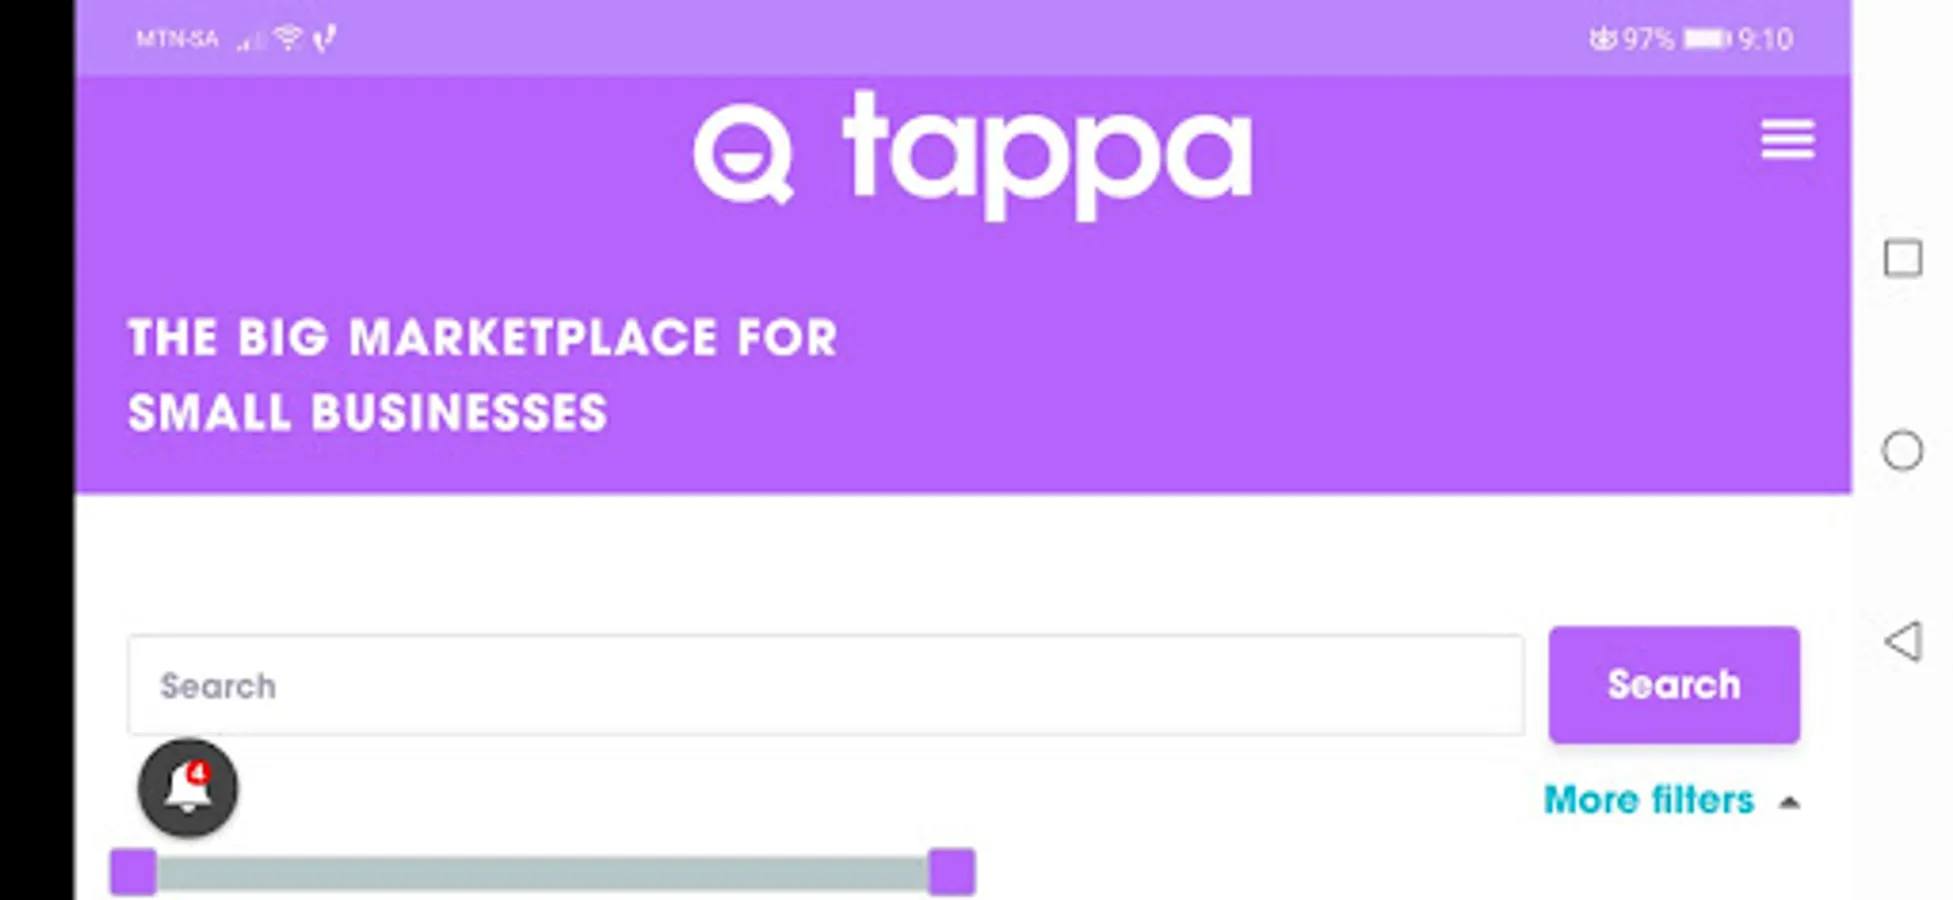Click the middle of the grey slider track

coord(542,874)
